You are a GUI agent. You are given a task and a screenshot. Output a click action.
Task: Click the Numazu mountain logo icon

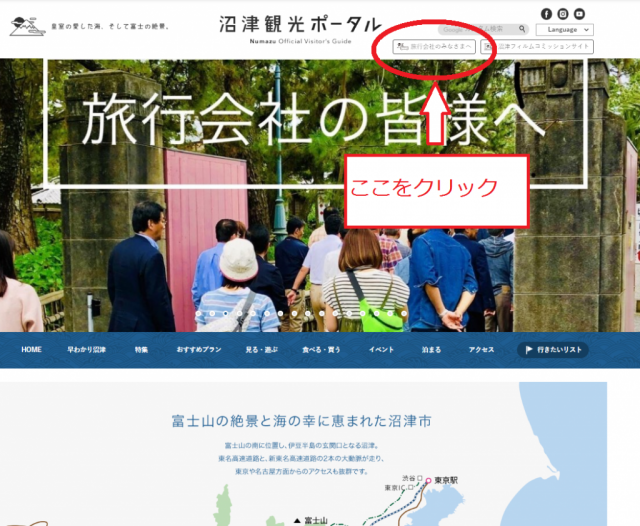pos(27,27)
